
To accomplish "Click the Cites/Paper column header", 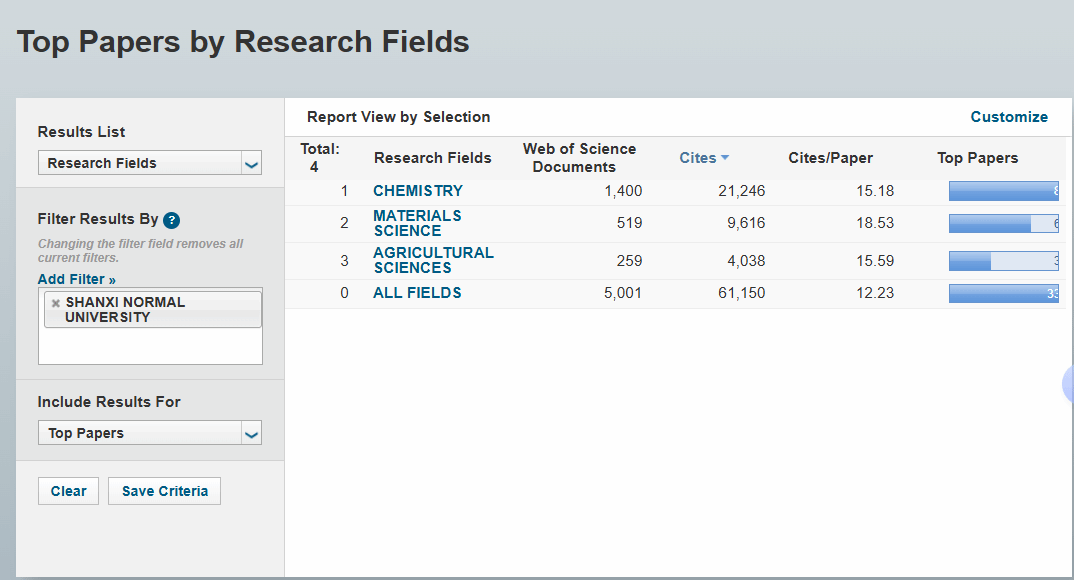I will [x=830, y=158].
